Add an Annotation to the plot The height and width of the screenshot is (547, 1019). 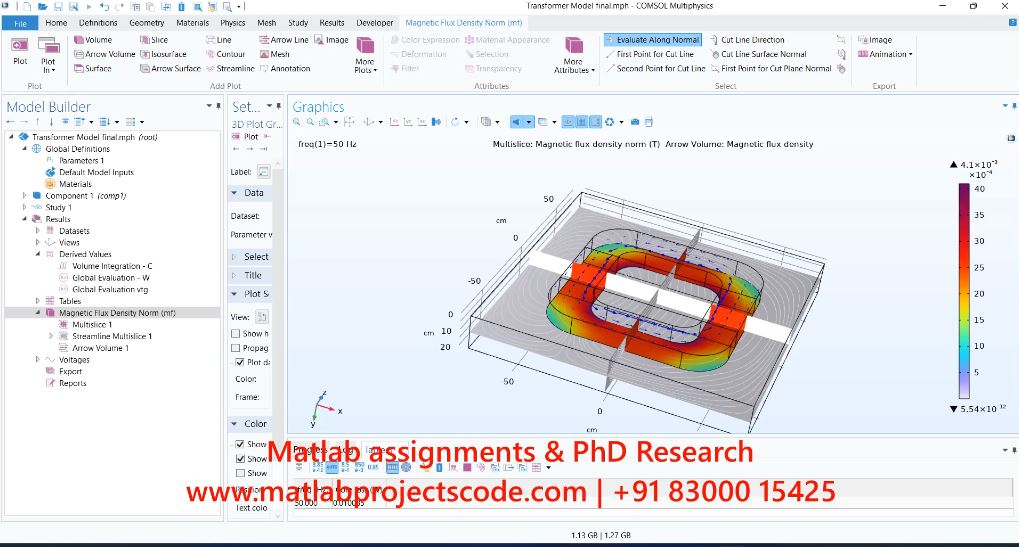click(x=285, y=68)
